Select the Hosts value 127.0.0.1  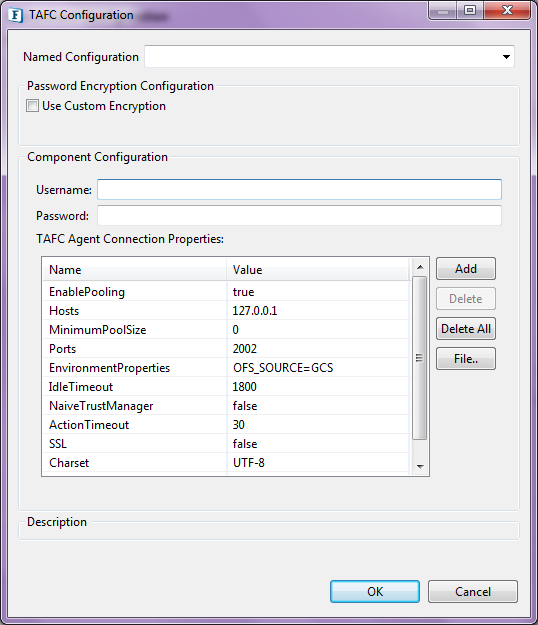click(x=255, y=311)
